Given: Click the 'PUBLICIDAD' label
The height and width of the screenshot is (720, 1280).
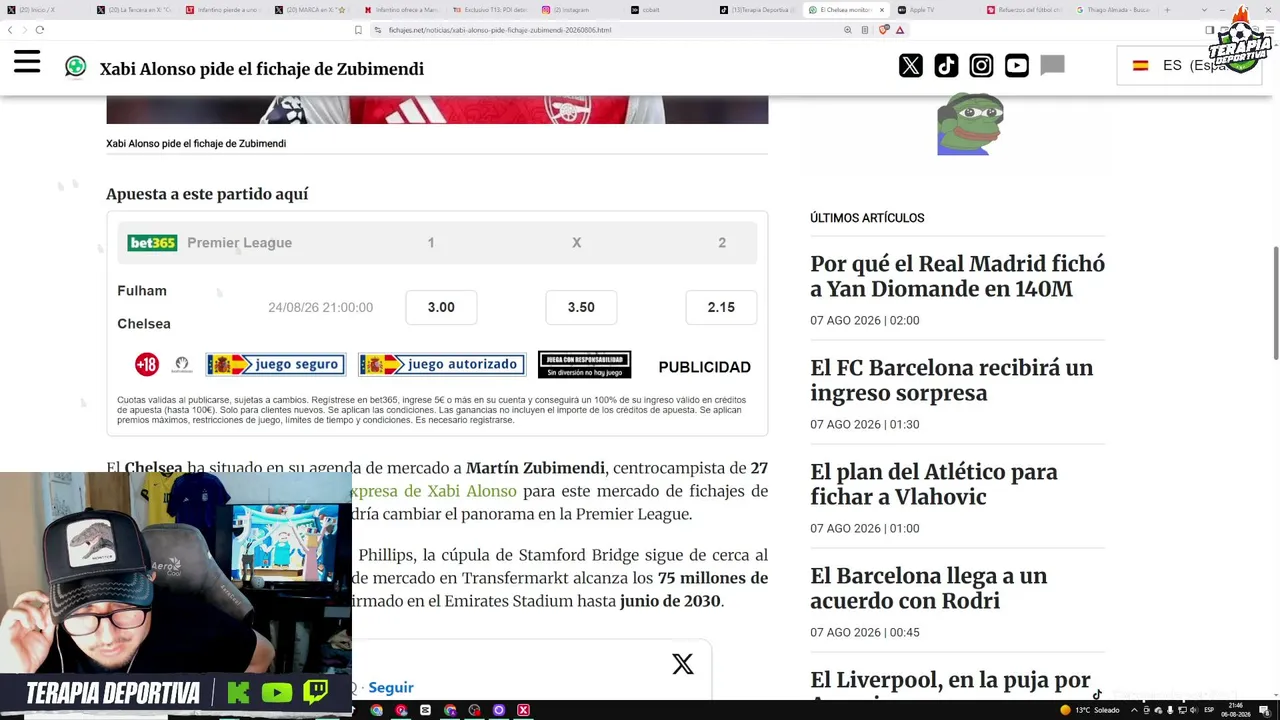Looking at the screenshot, I should (x=704, y=367).
